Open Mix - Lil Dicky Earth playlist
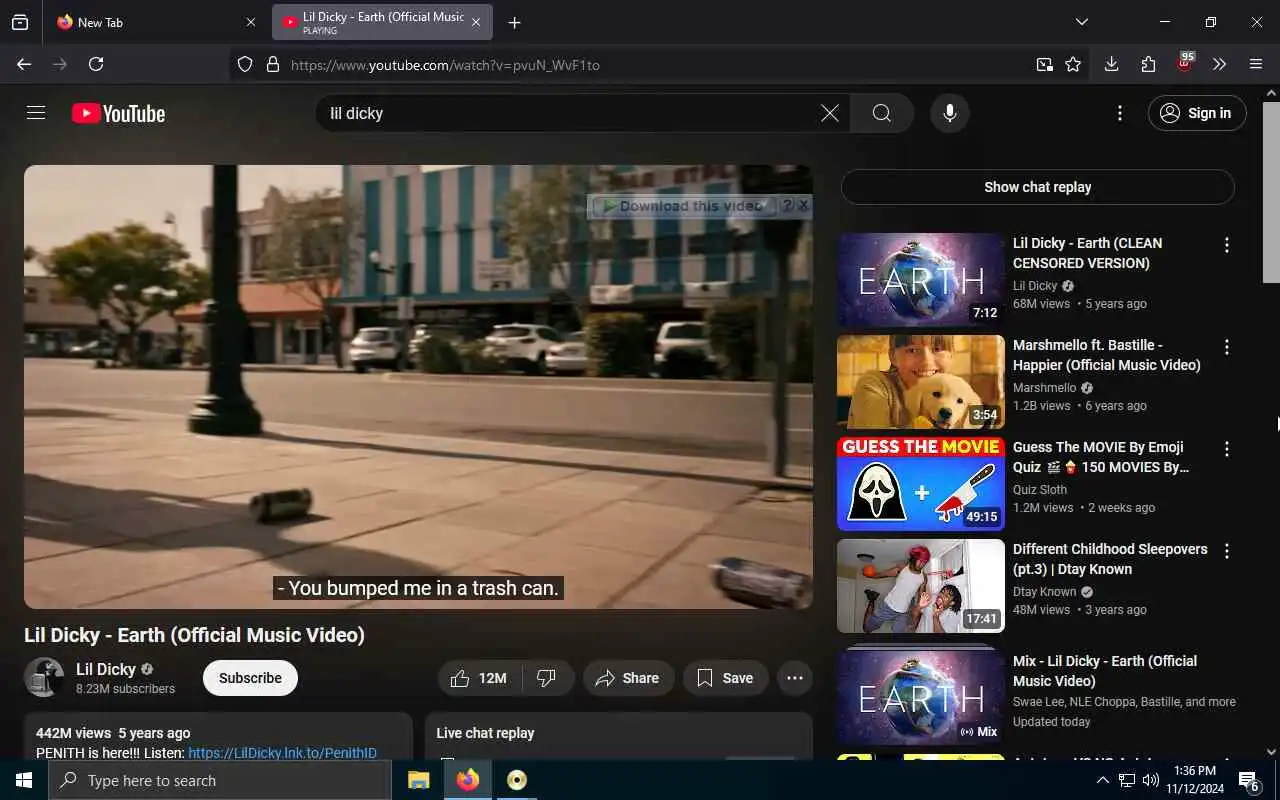Screen dimensions: 1280x800 point(921,695)
